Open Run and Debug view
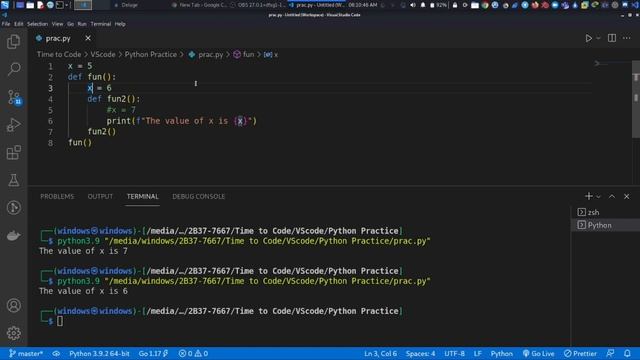 tap(13, 125)
